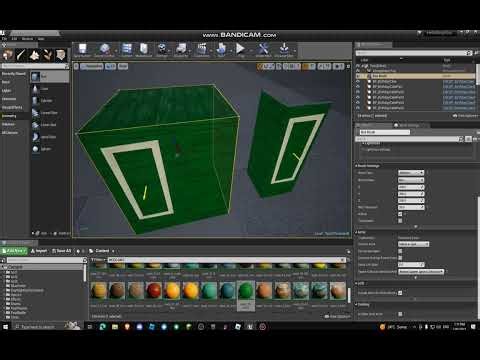Open the Source Control toolbar icon
The height and width of the screenshot is (360, 480).
(104, 50)
